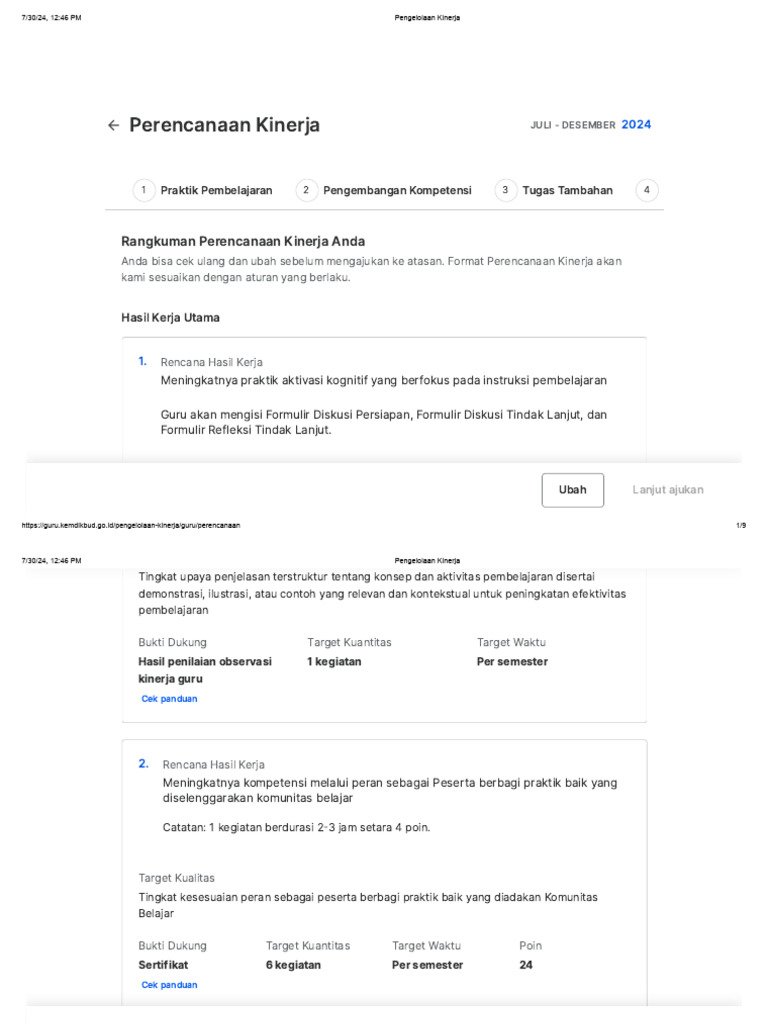Open the Praktik Pembelajaran step
This screenshot has width=768, height=1024.
(216, 190)
